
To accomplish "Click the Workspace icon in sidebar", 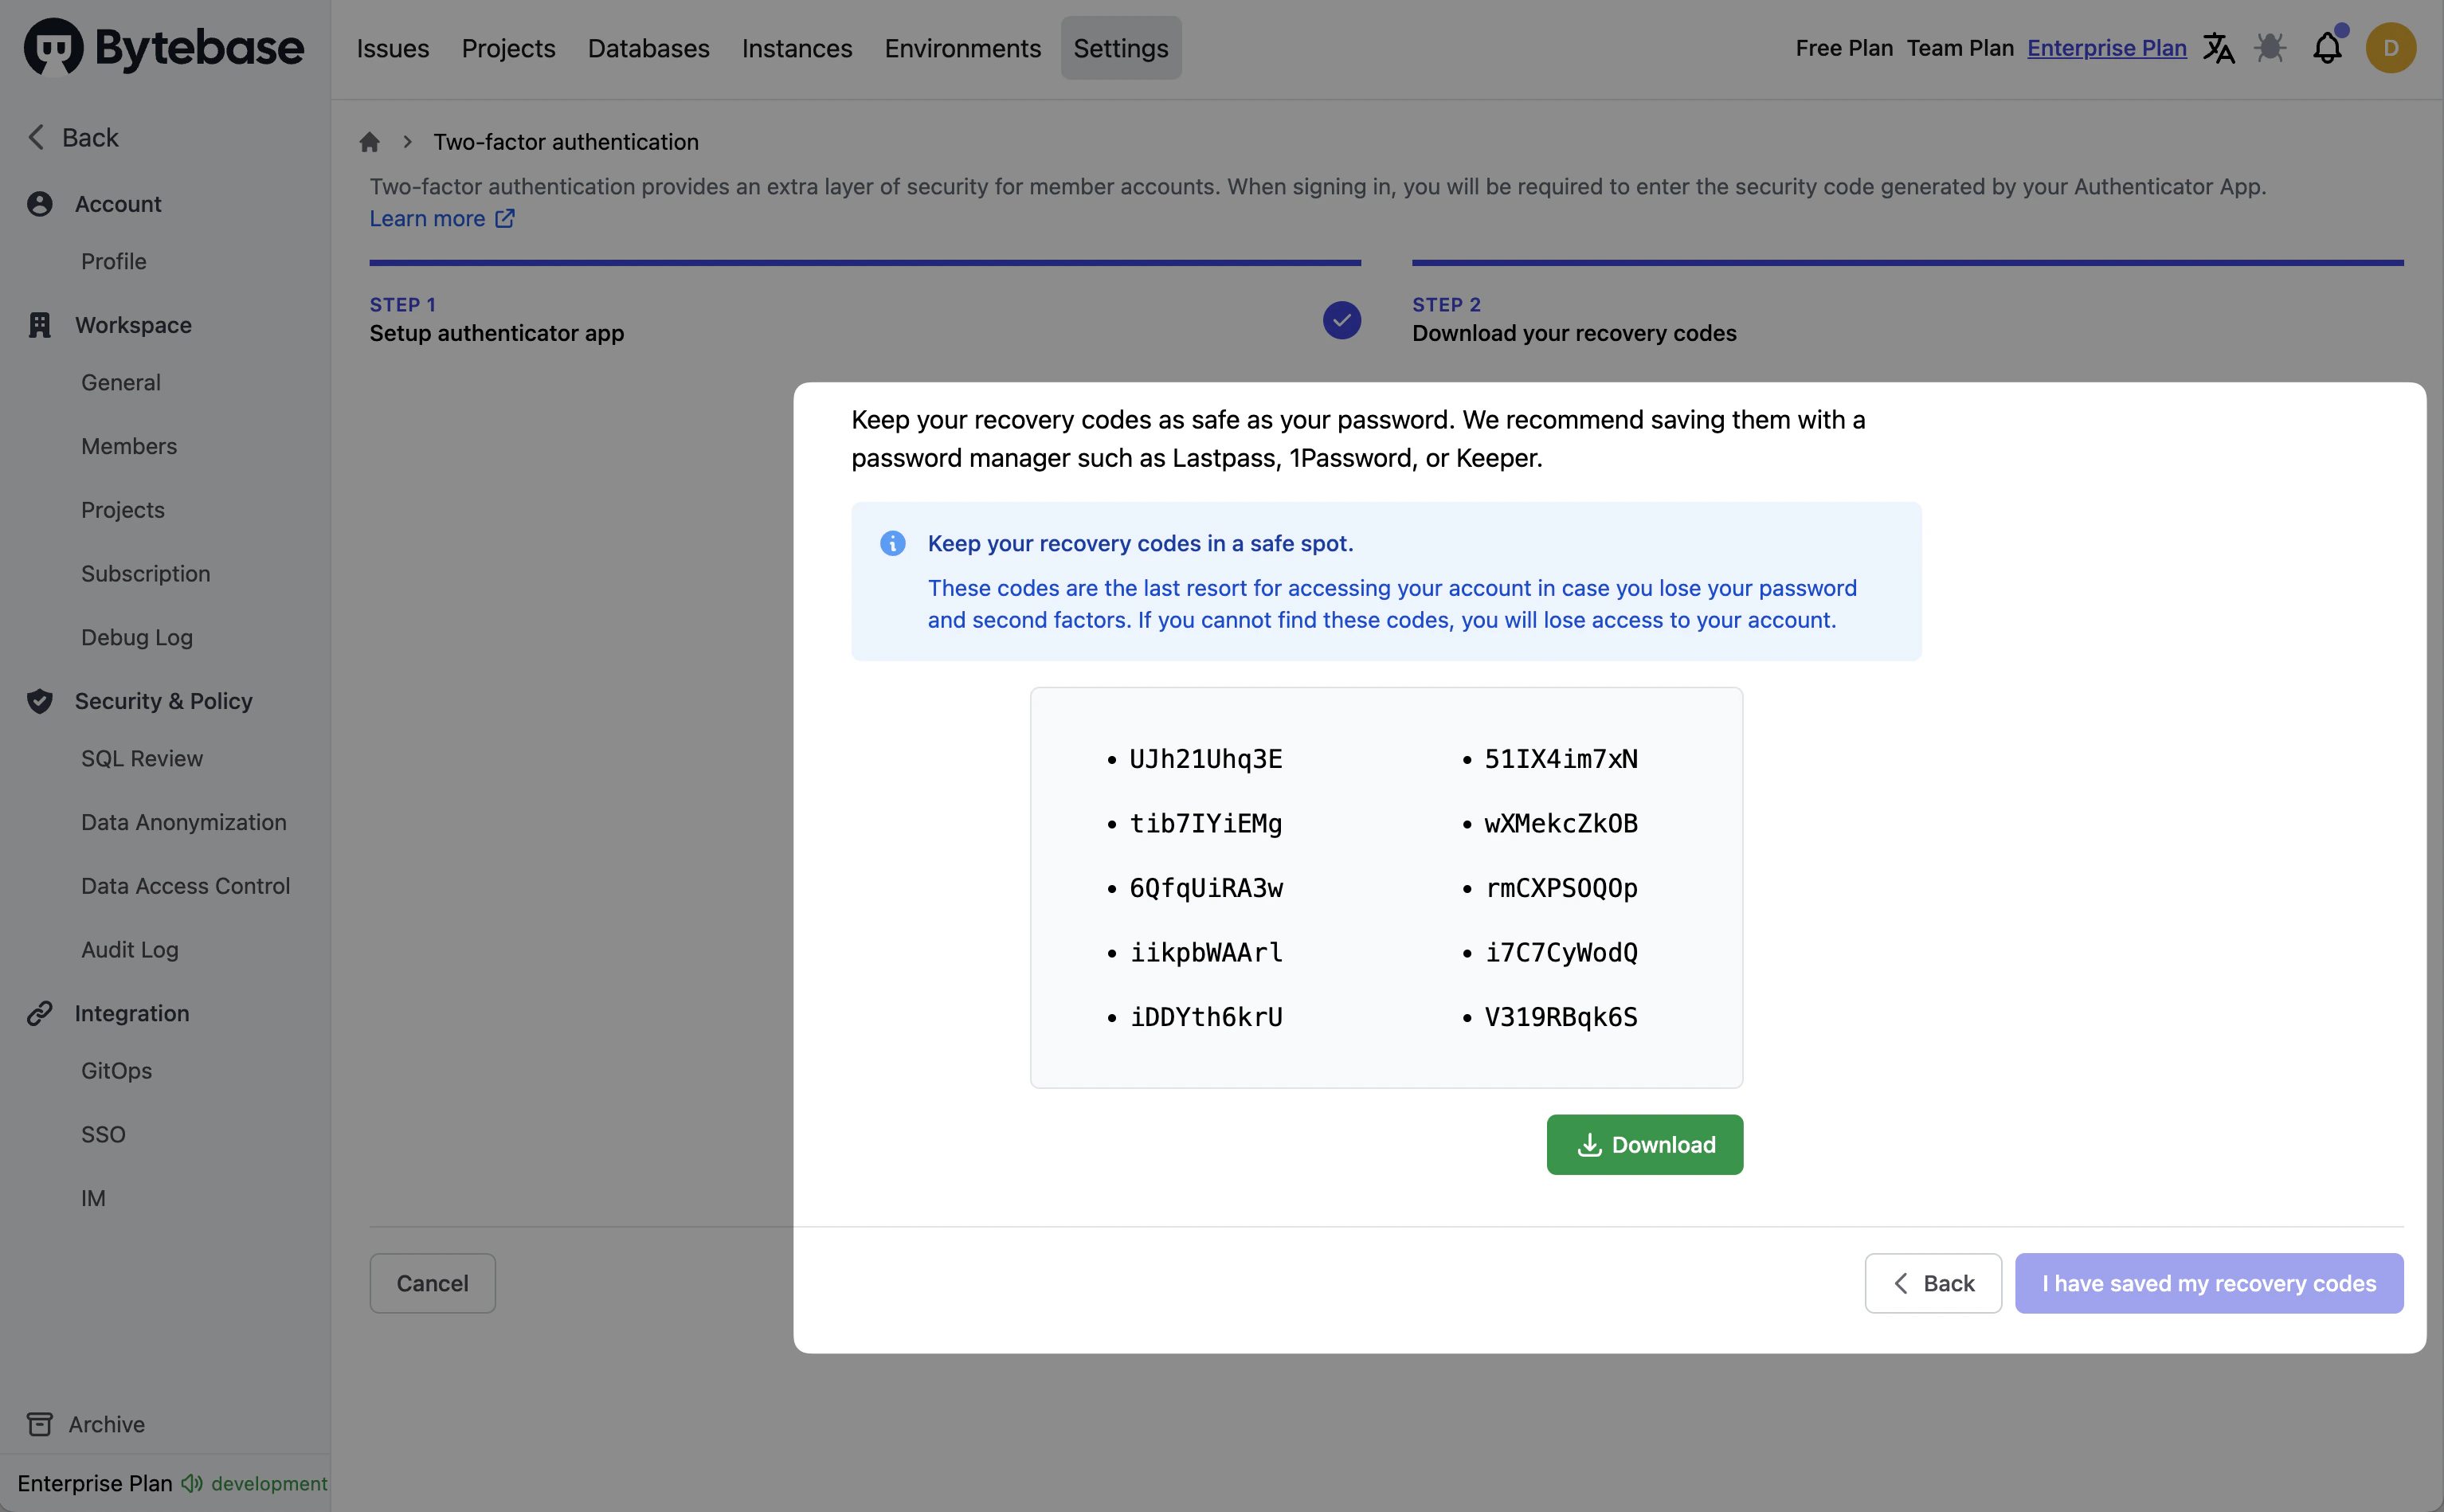I will point(39,324).
